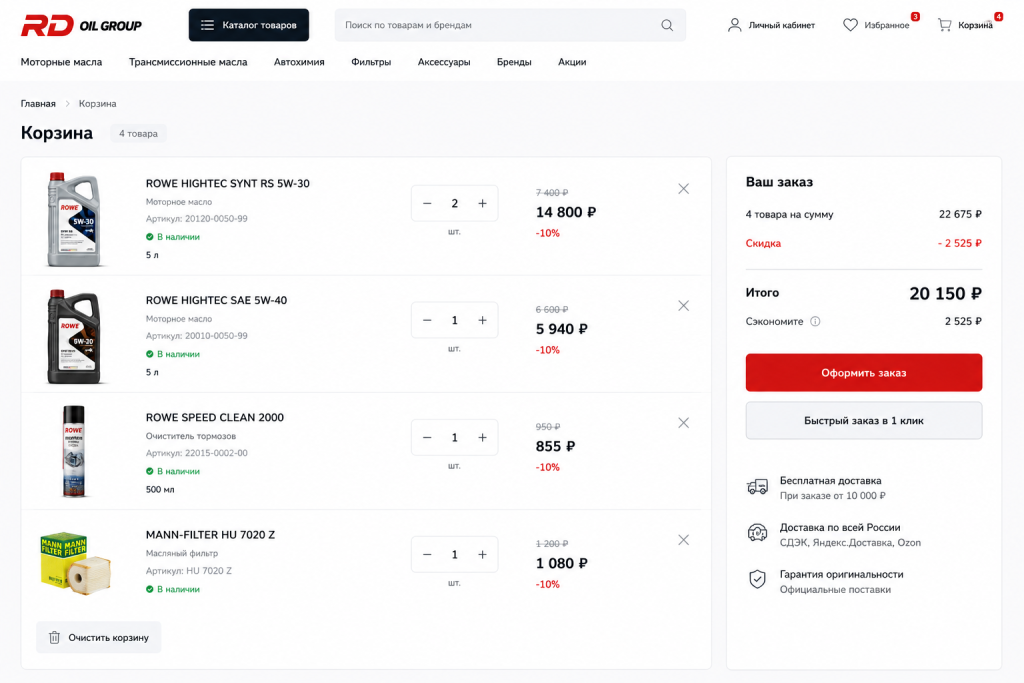The image size is (1024, 683).
Task: Click the Доставка по всей России icon
Action: (758, 533)
